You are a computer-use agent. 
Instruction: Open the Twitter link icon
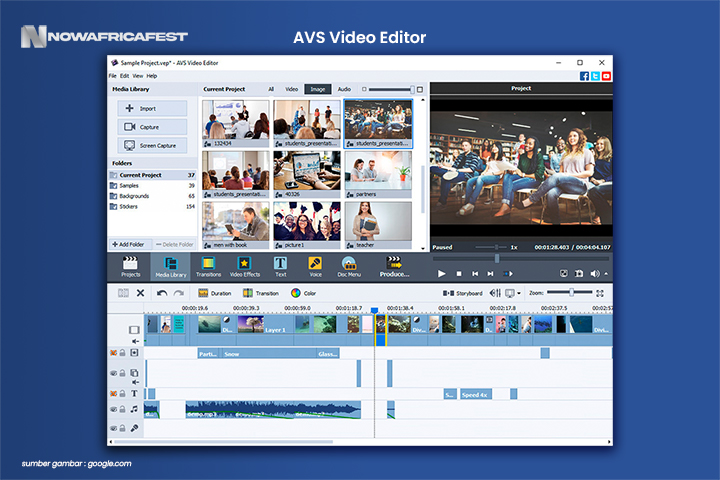click(x=595, y=76)
